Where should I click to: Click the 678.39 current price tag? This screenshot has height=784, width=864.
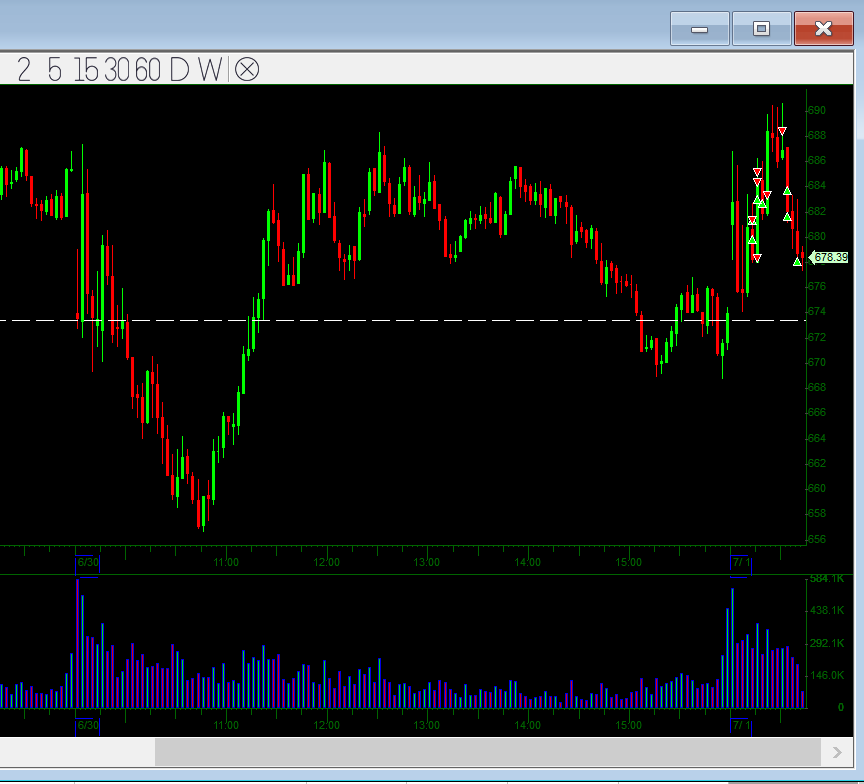(x=830, y=257)
